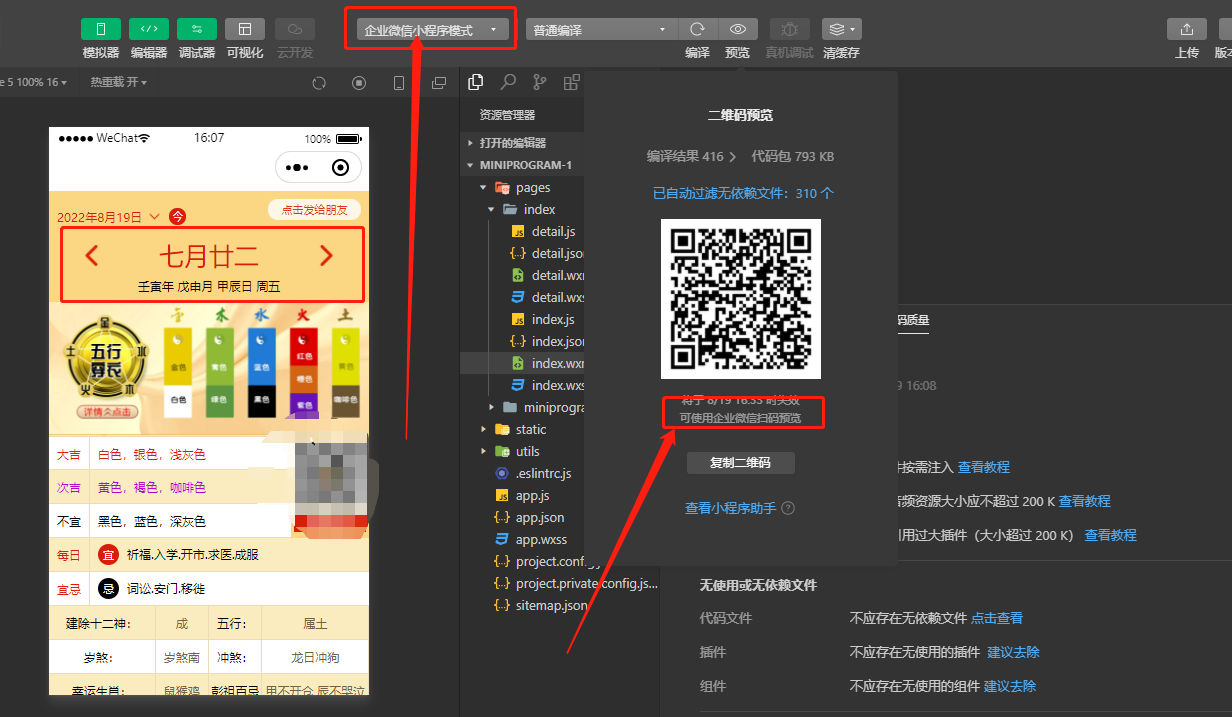The width and height of the screenshot is (1232, 717).
Task: Click 查看教程 link beside 按需注入
Action: (x=984, y=467)
